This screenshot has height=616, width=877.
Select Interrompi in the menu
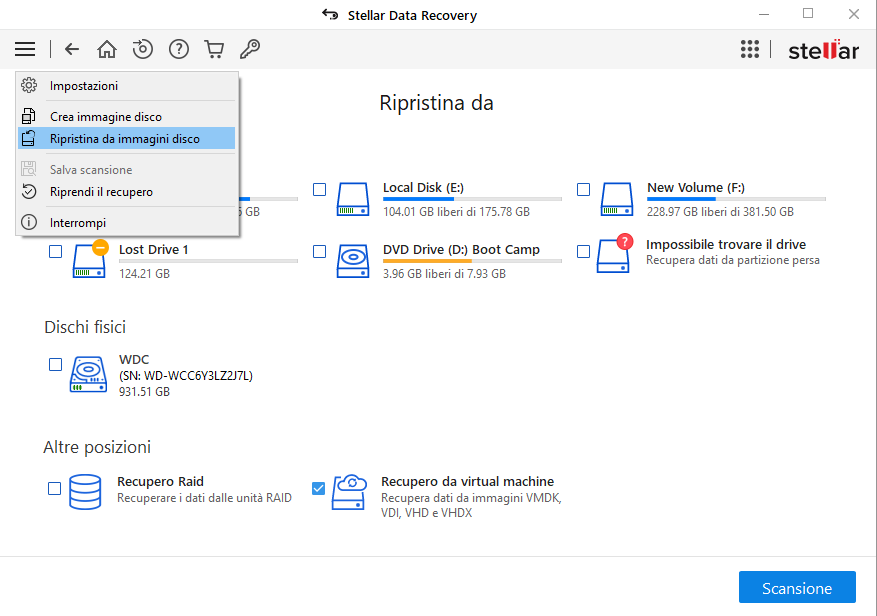pos(126,223)
